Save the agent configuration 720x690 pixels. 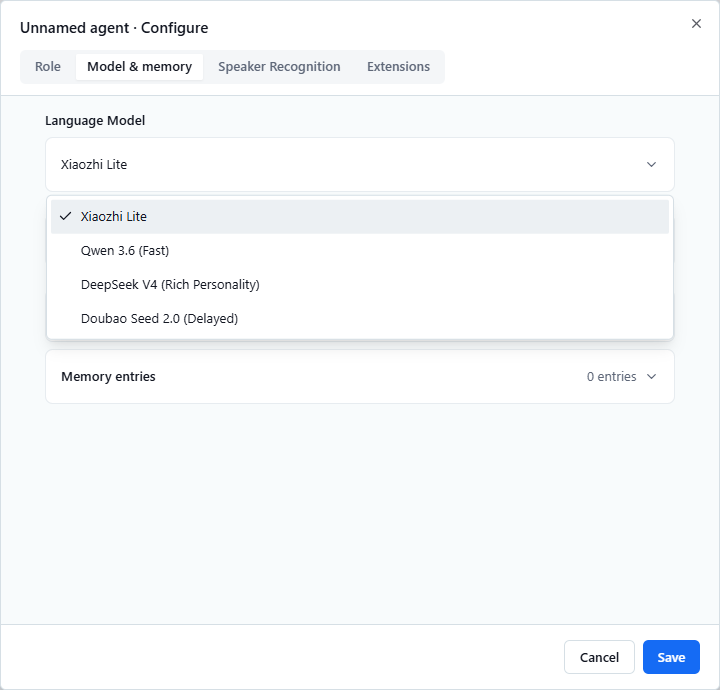[x=671, y=657]
